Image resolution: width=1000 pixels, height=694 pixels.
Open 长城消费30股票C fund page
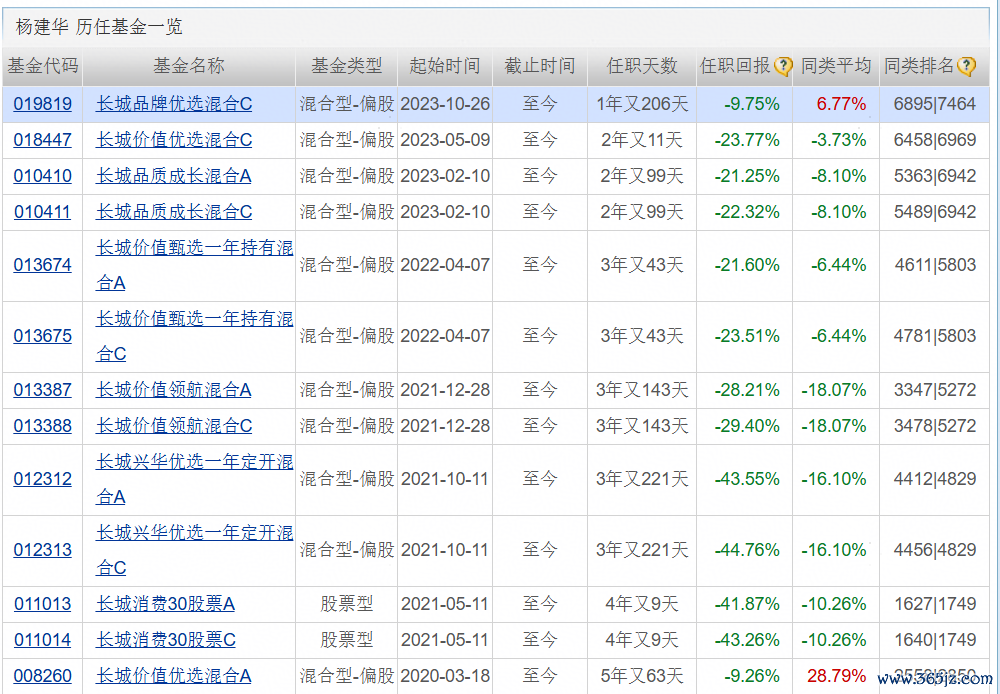click(166, 640)
